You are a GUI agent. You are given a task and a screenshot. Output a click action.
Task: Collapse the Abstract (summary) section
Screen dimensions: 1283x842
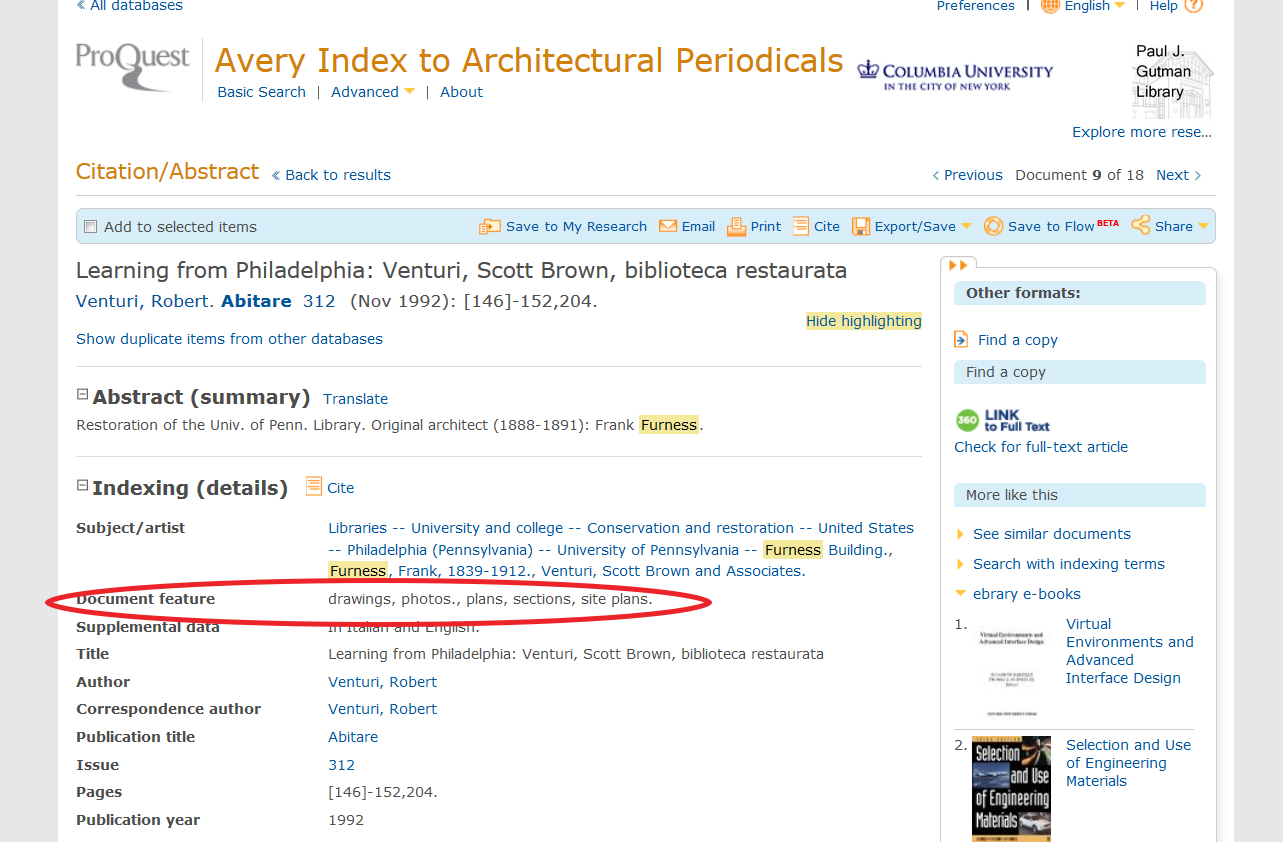[x=83, y=395]
